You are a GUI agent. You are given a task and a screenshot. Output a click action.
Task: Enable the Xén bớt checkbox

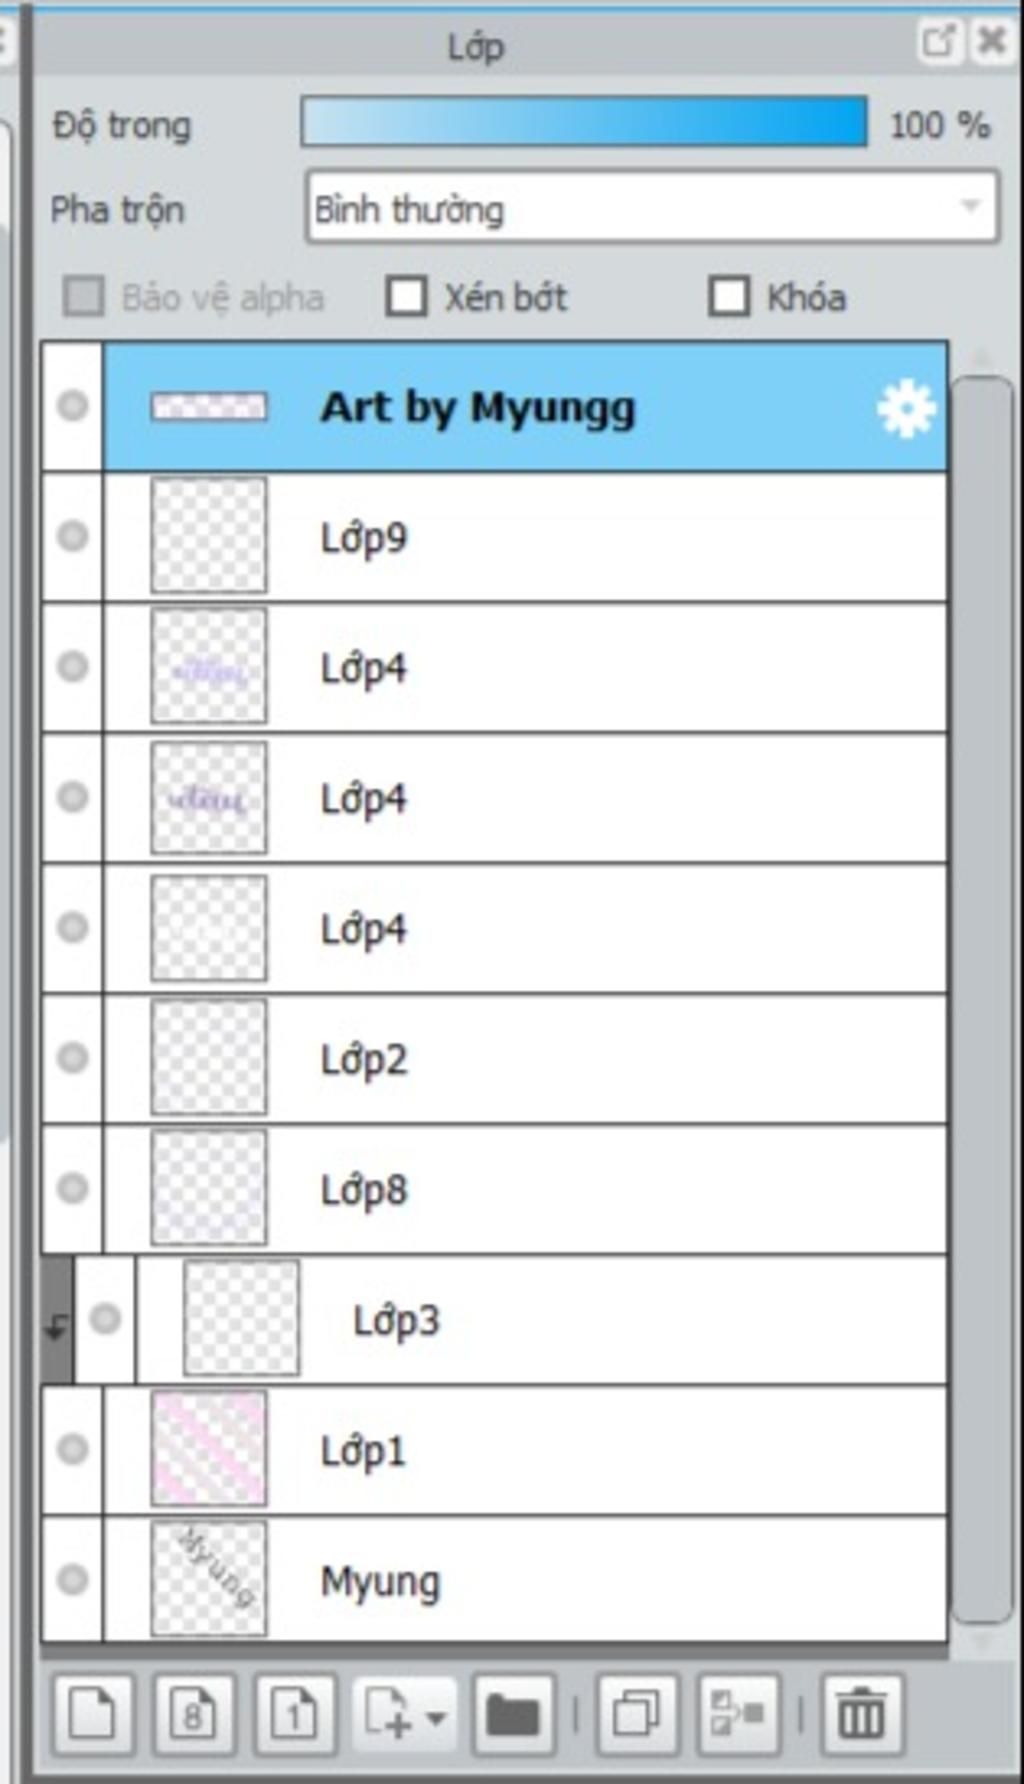tap(407, 296)
